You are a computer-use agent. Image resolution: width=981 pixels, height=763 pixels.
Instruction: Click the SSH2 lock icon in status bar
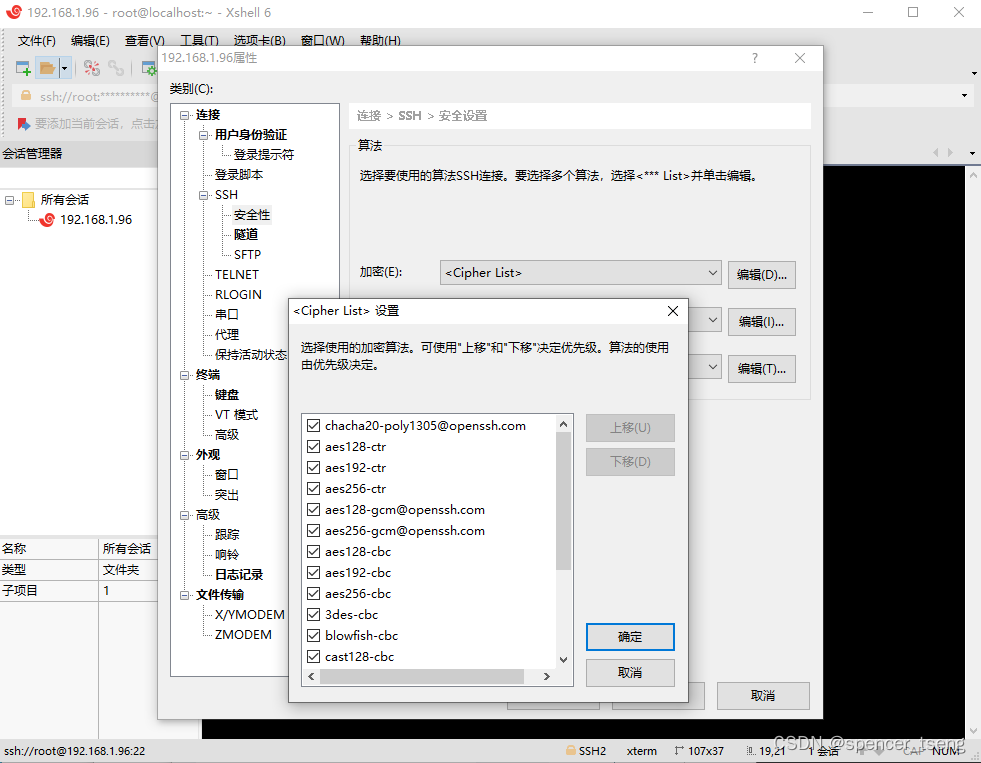click(570, 750)
